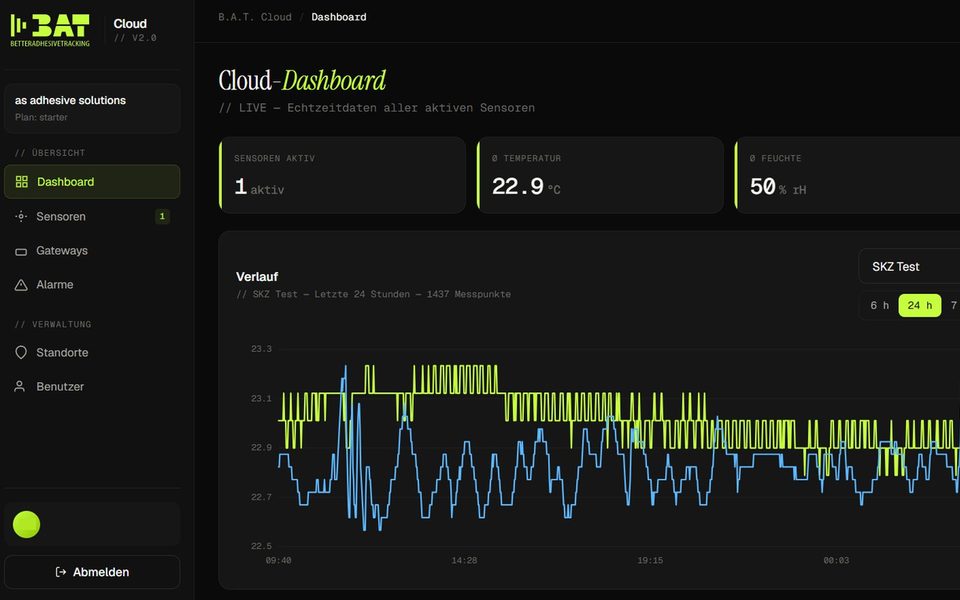
Task: Click the Cloud-Dashboard page title
Action: pos(302,80)
